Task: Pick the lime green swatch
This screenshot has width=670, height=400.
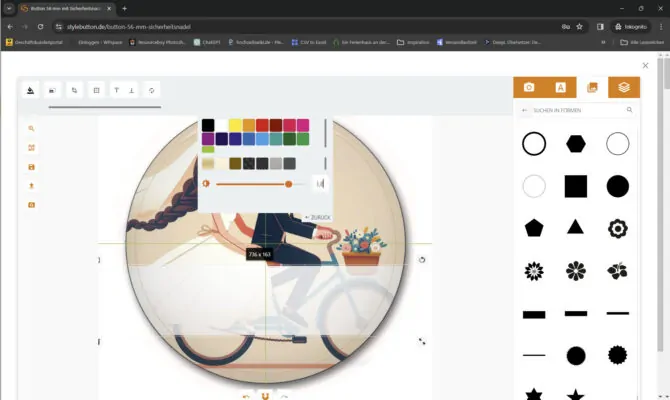Action: coord(208,149)
